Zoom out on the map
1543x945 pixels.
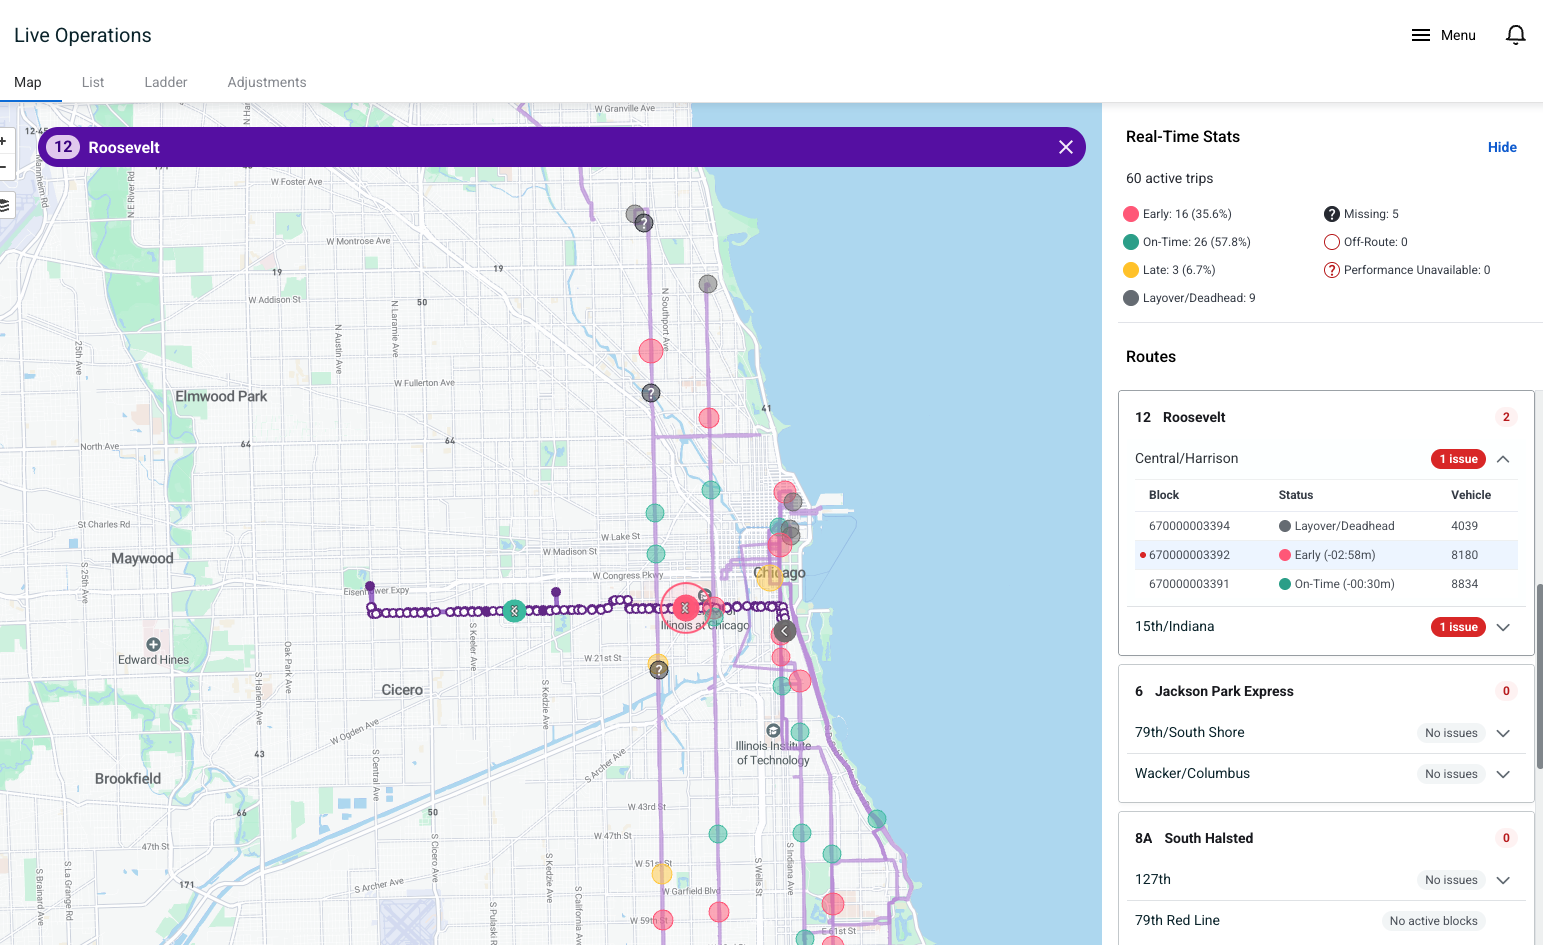coord(4,167)
